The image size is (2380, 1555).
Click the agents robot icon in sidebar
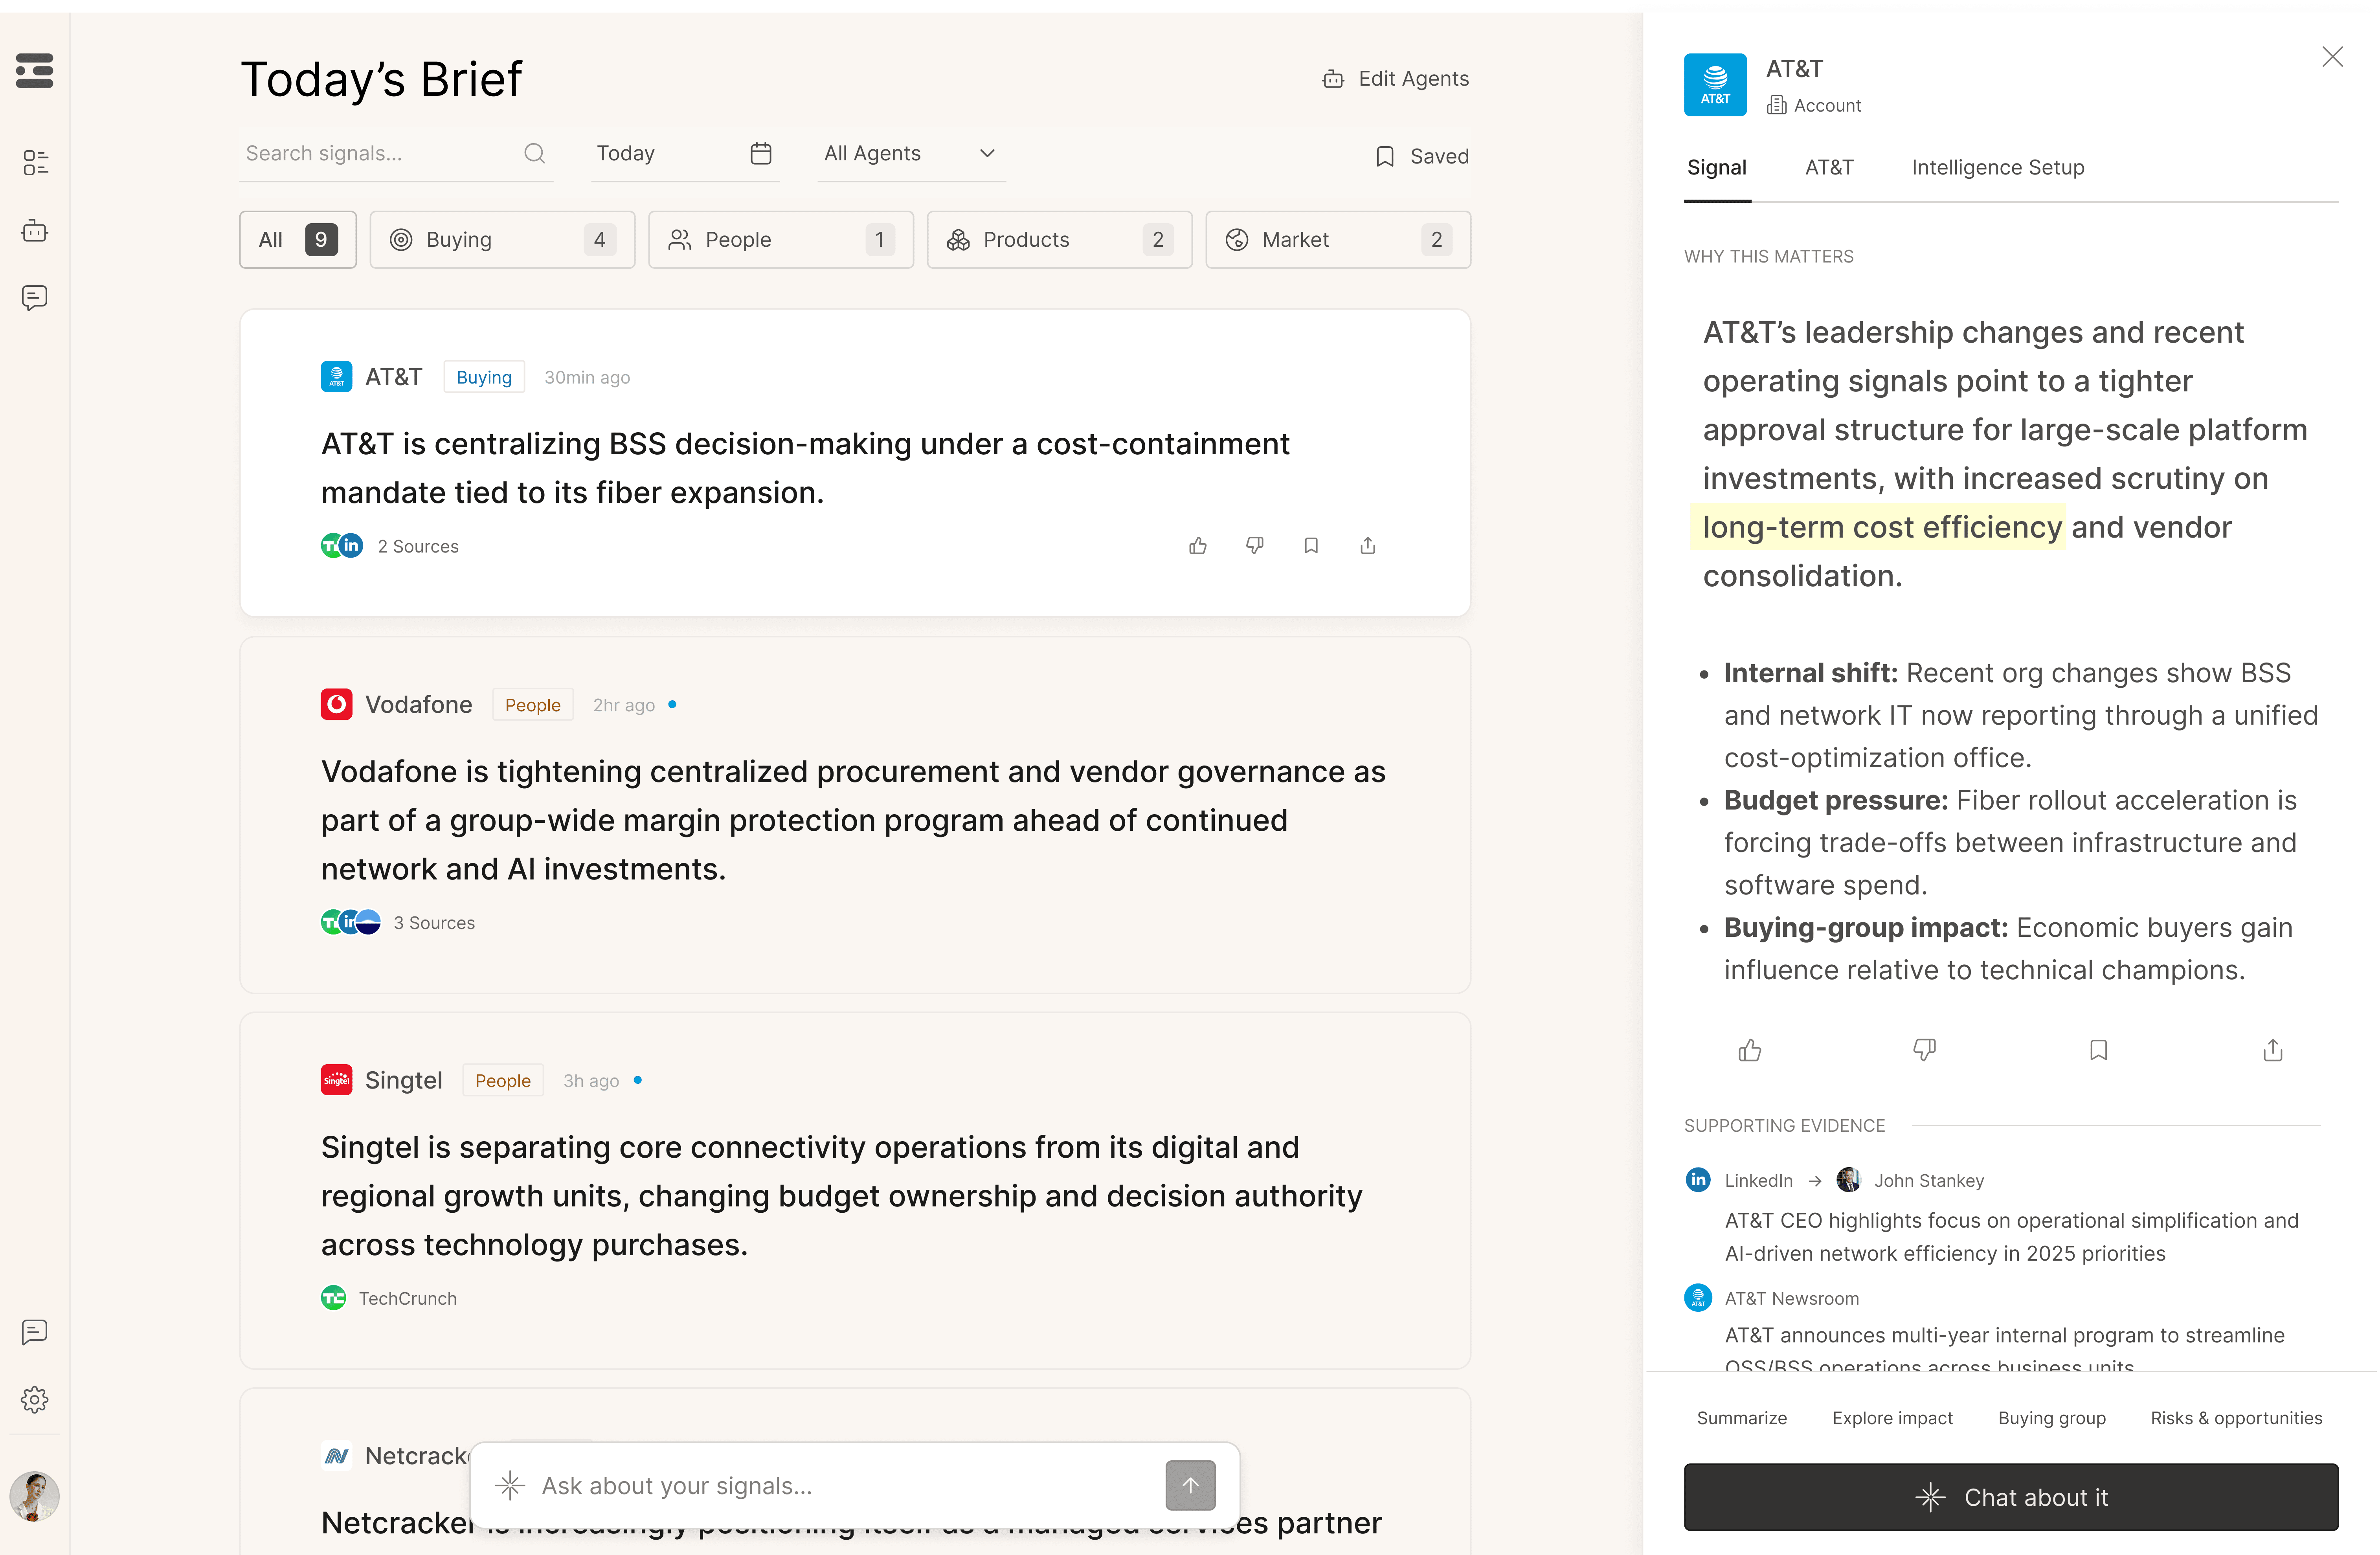click(34, 231)
